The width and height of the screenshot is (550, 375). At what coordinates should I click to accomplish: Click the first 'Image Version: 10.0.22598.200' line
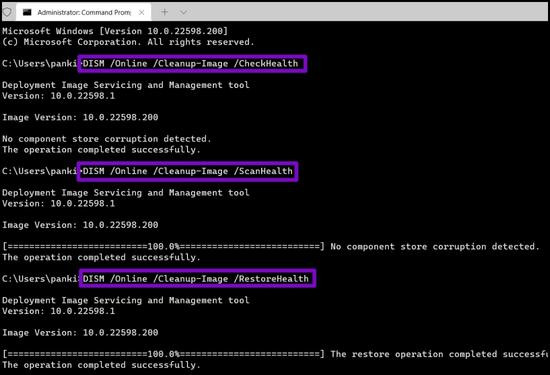point(80,118)
